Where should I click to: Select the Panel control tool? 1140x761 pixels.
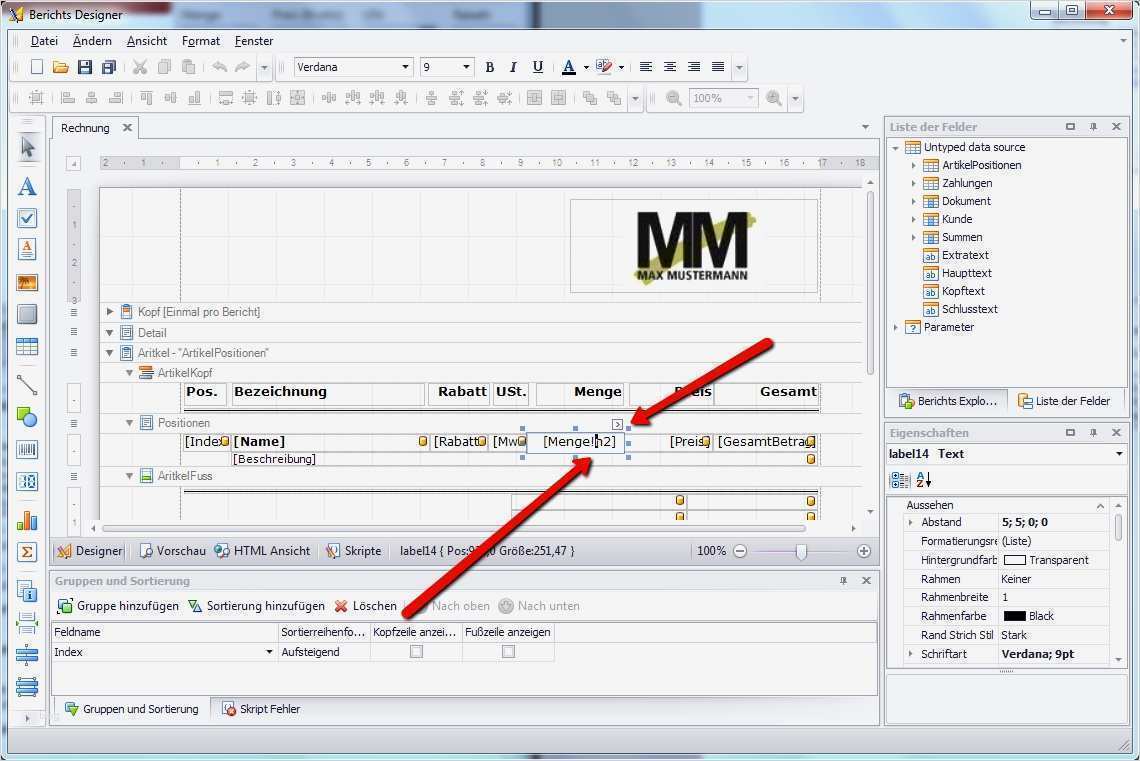point(27,314)
